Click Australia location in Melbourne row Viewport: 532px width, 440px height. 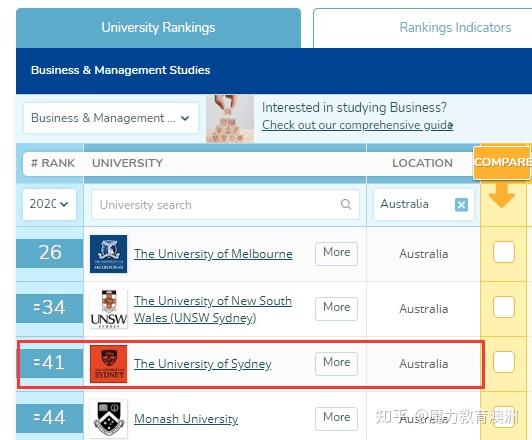(x=423, y=254)
